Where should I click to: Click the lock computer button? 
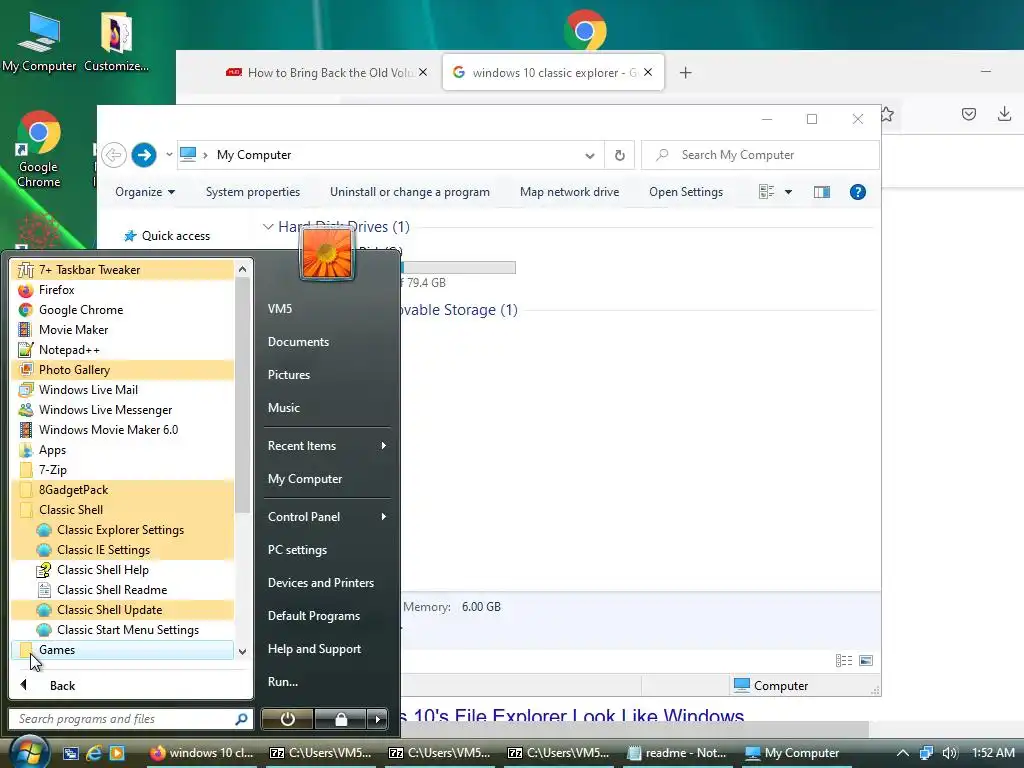(341, 719)
